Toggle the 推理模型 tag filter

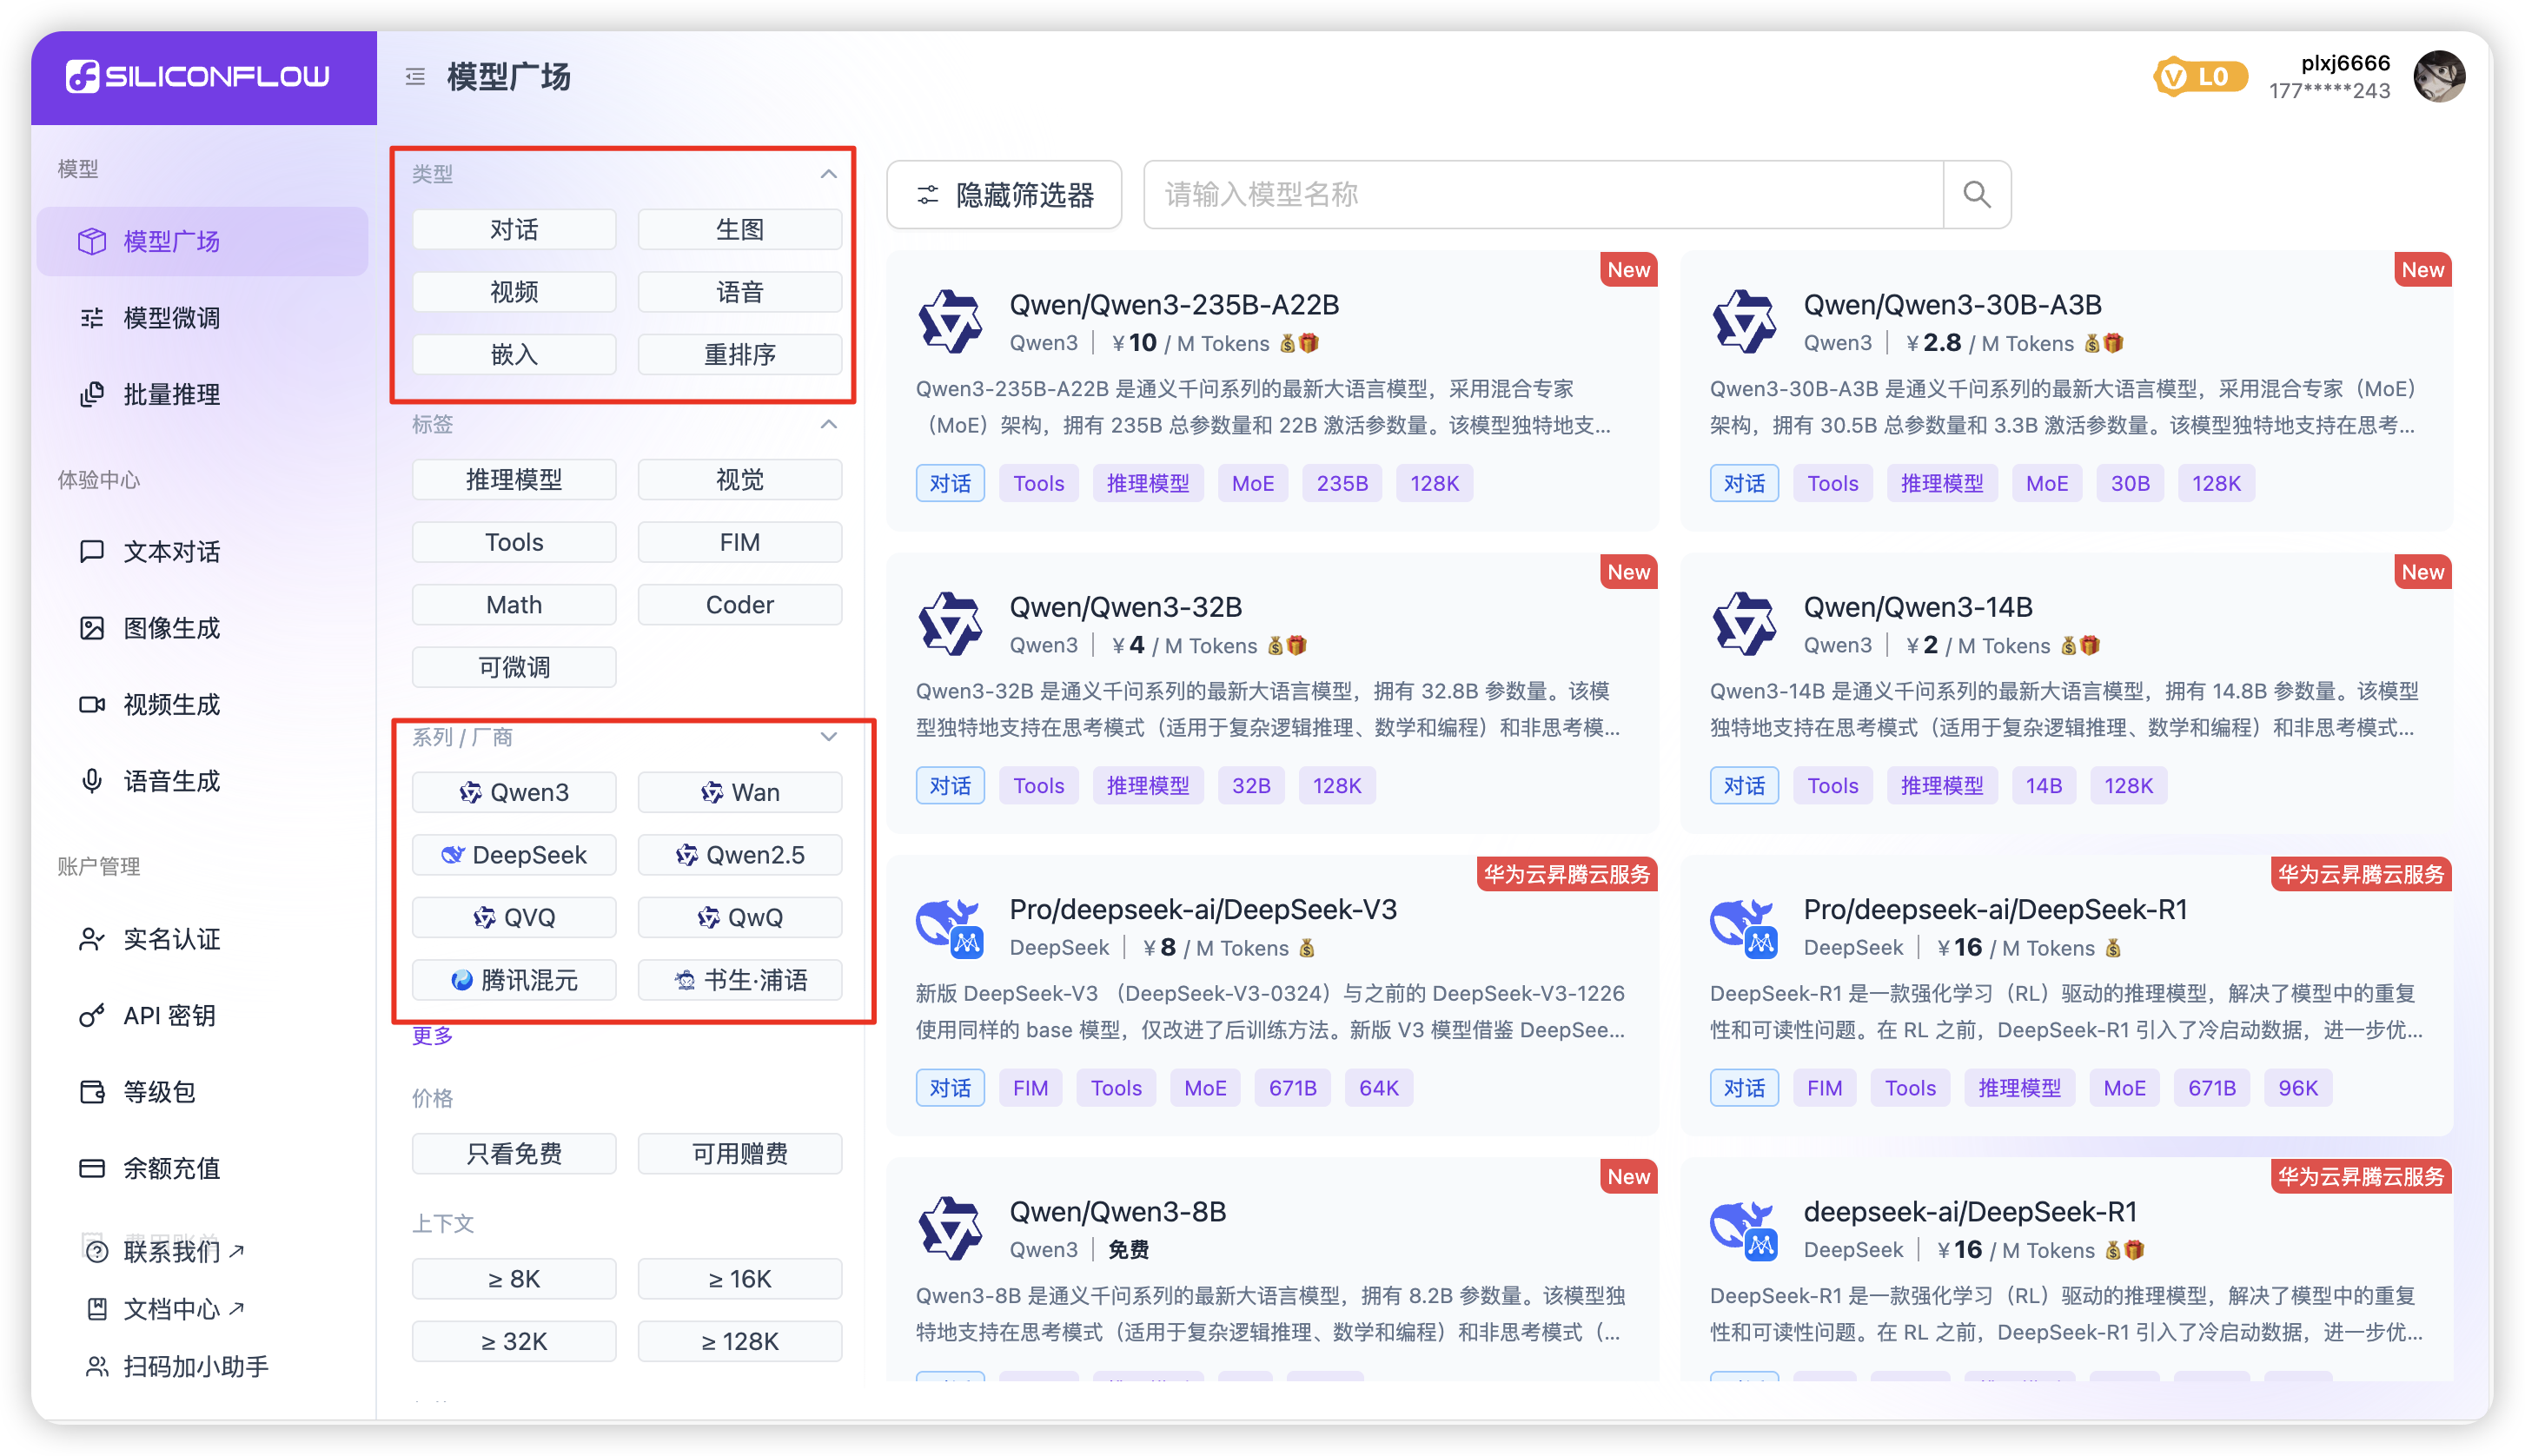point(514,480)
